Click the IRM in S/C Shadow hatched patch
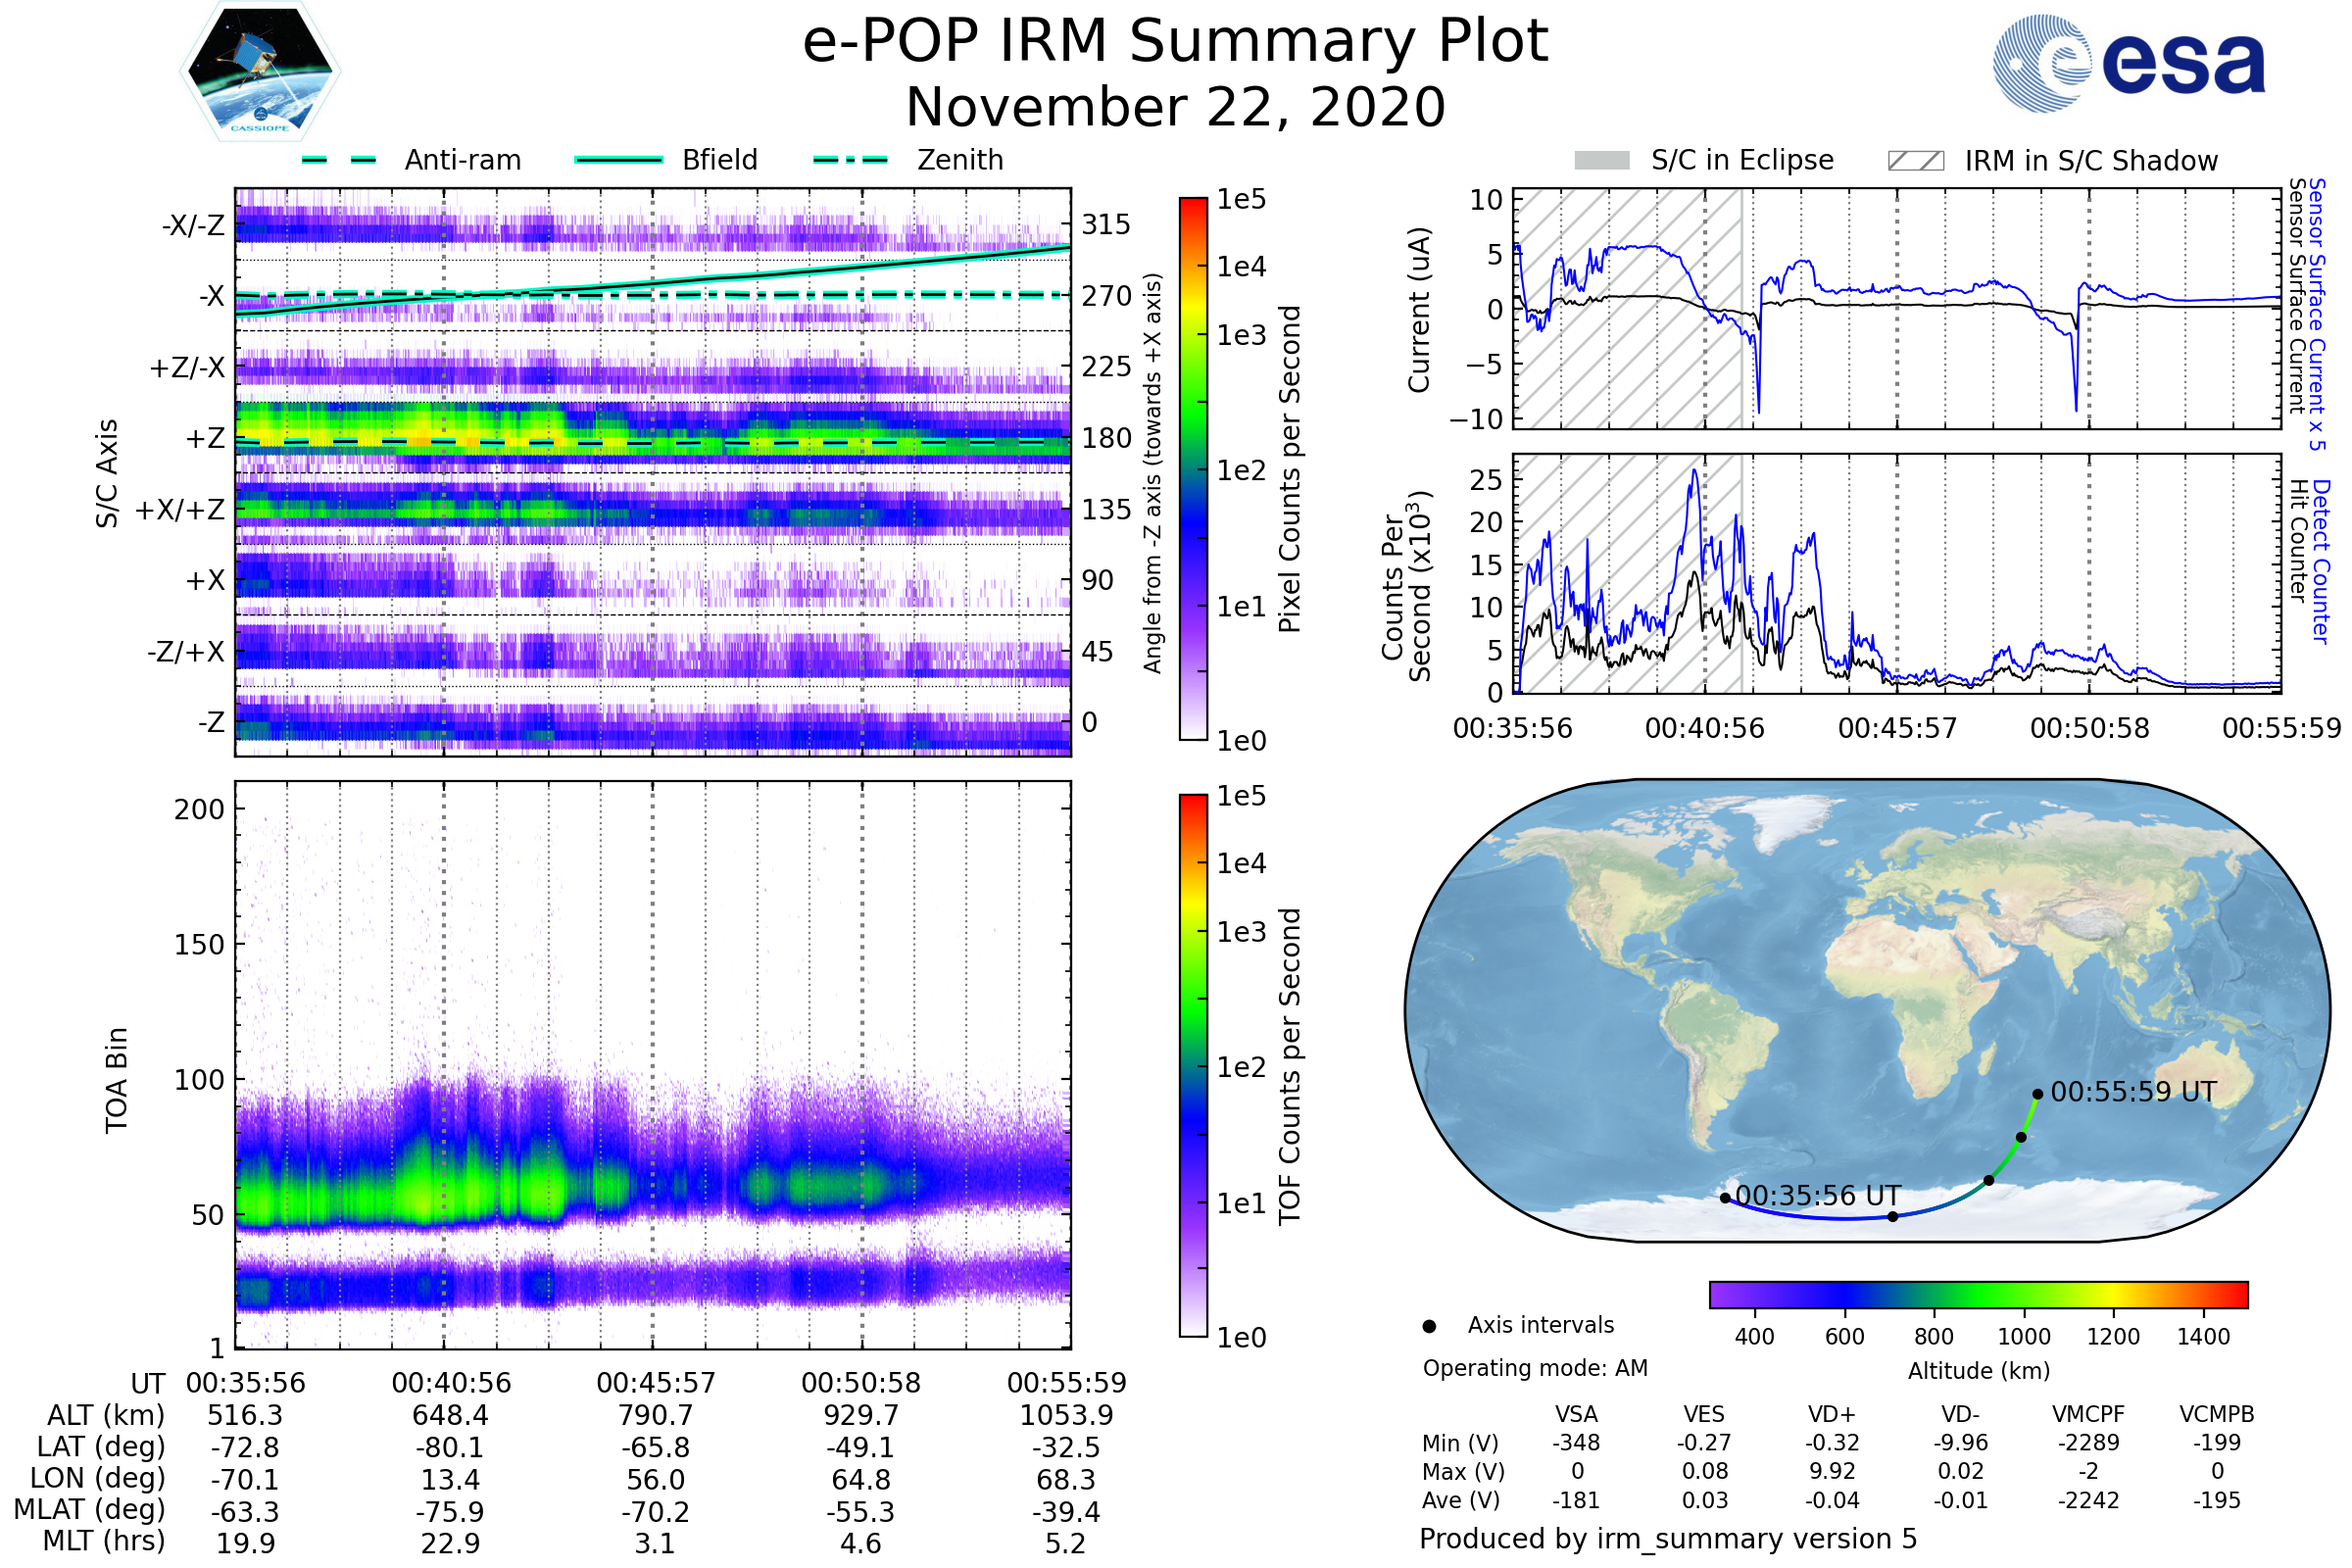The image size is (2352, 1568). click(x=1915, y=161)
